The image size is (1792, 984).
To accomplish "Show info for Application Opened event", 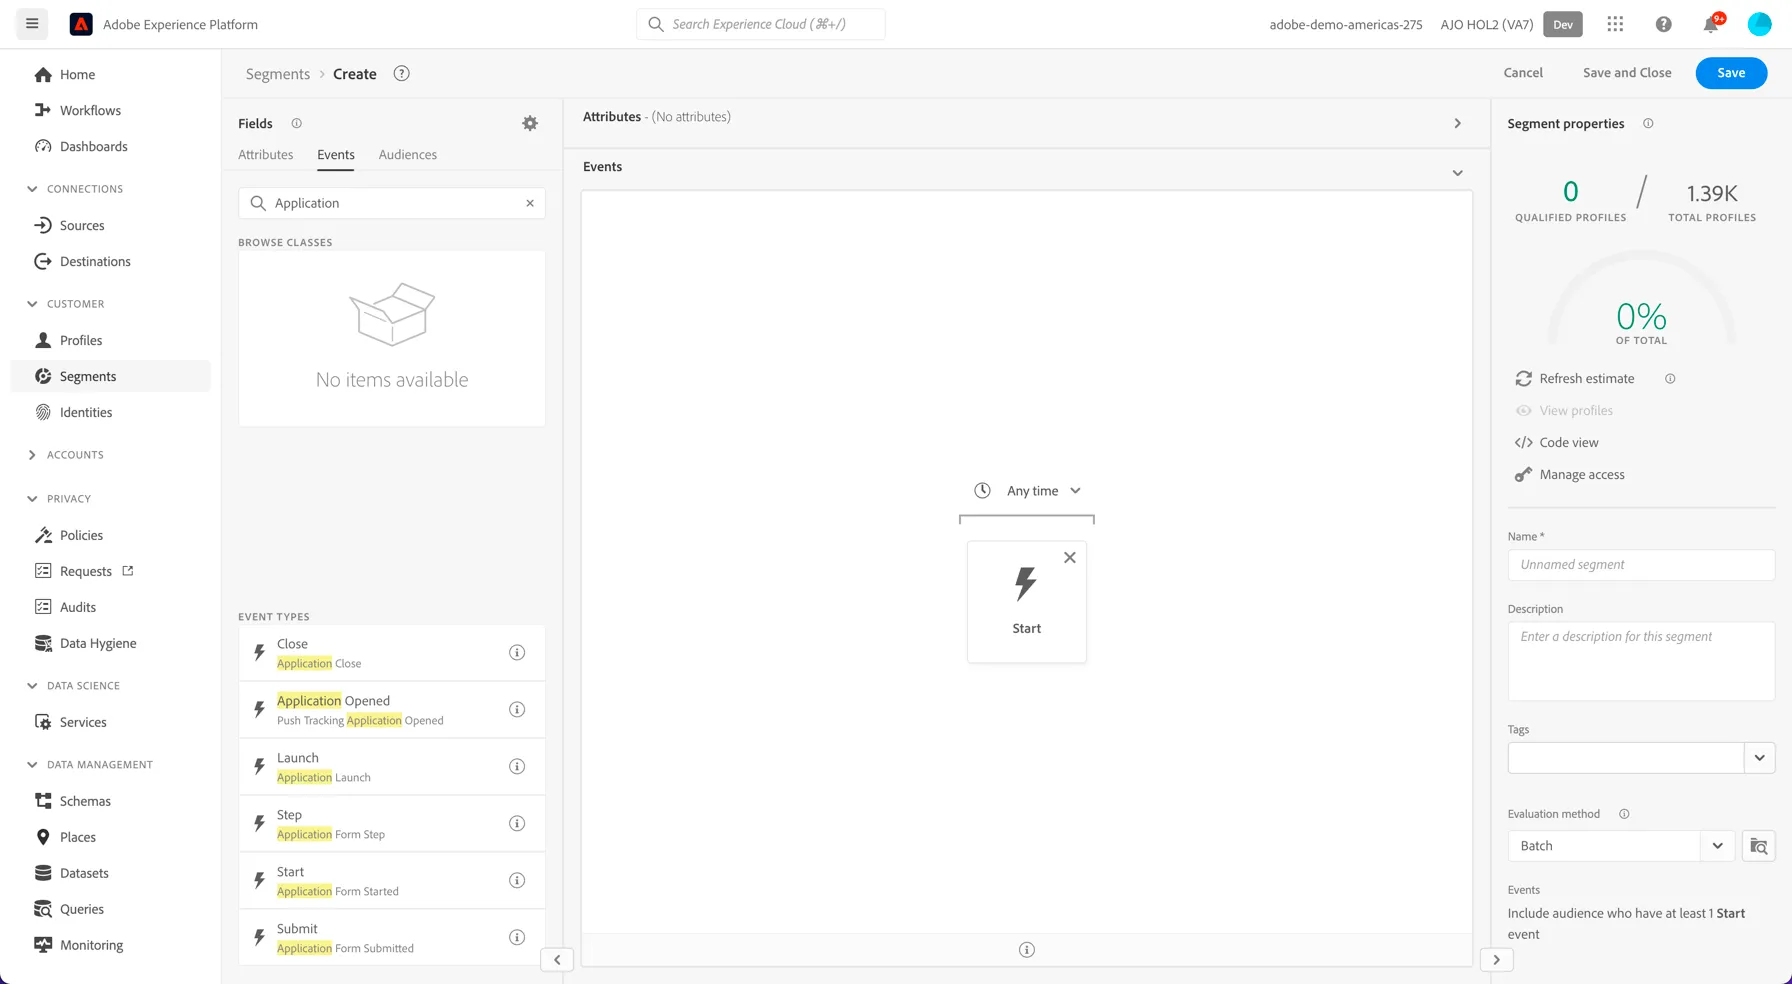I will [x=517, y=710].
